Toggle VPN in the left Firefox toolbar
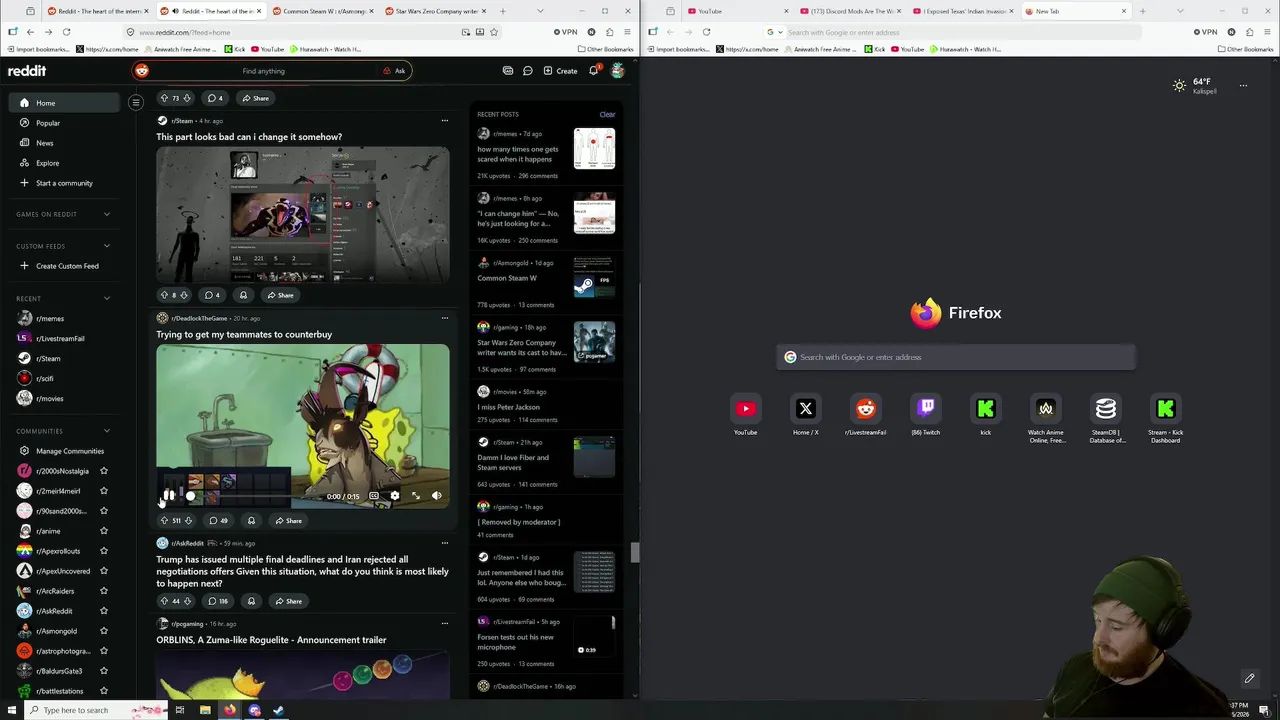1280x720 pixels. [x=566, y=32]
